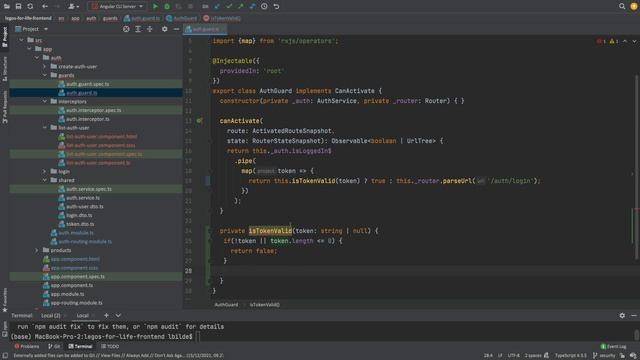Click the Synchronize/reload toolbar icon
Viewport: 640px width, 360px height.
point(30,7)
